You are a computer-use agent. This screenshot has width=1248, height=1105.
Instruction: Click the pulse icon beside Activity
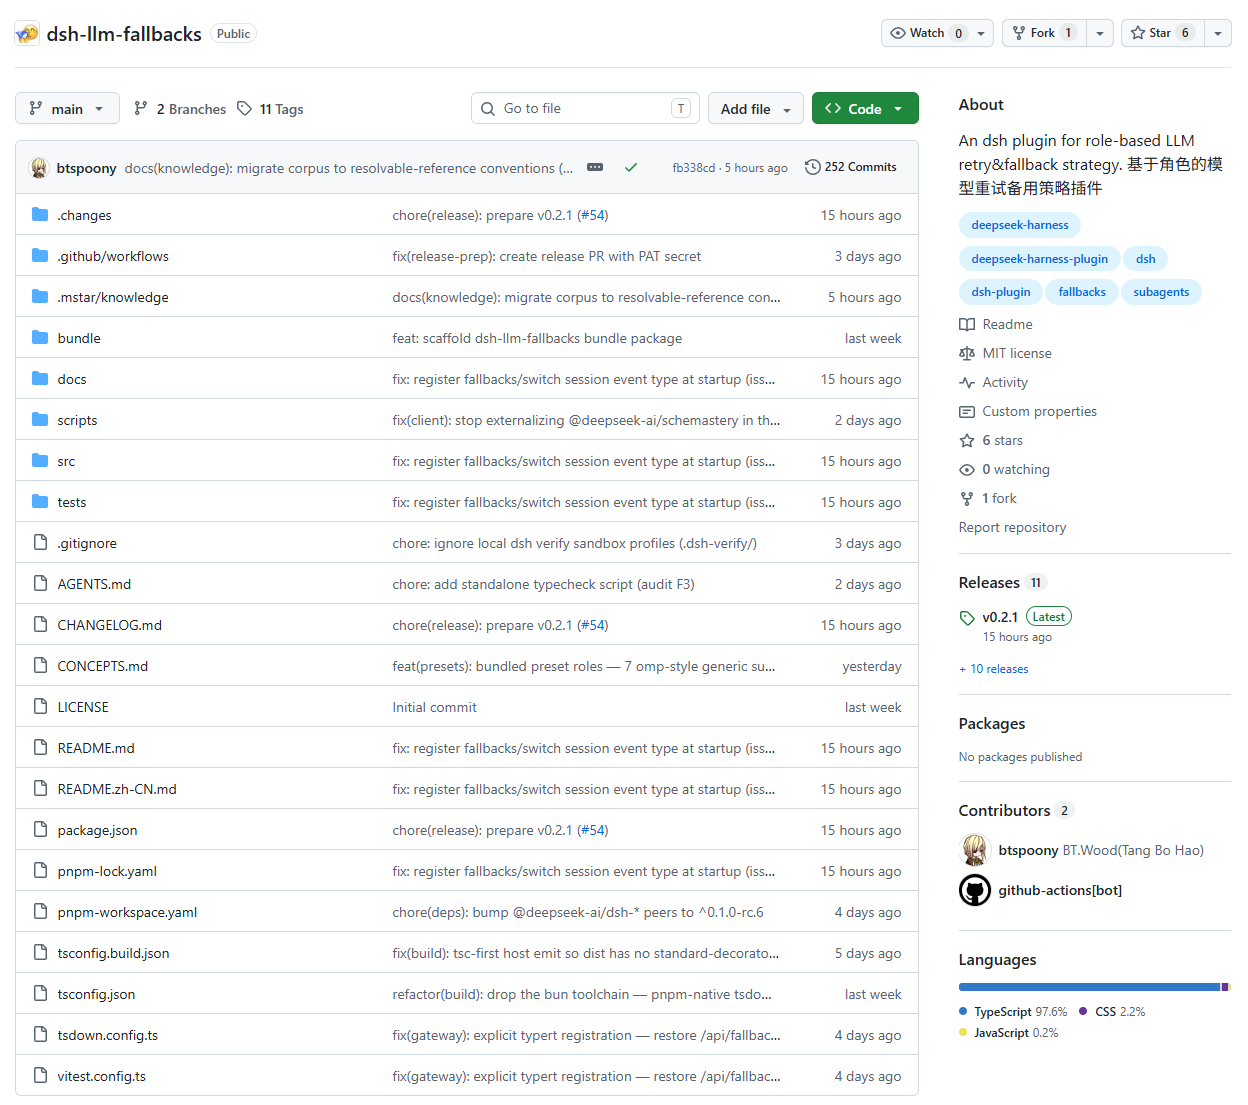(967, 382)
